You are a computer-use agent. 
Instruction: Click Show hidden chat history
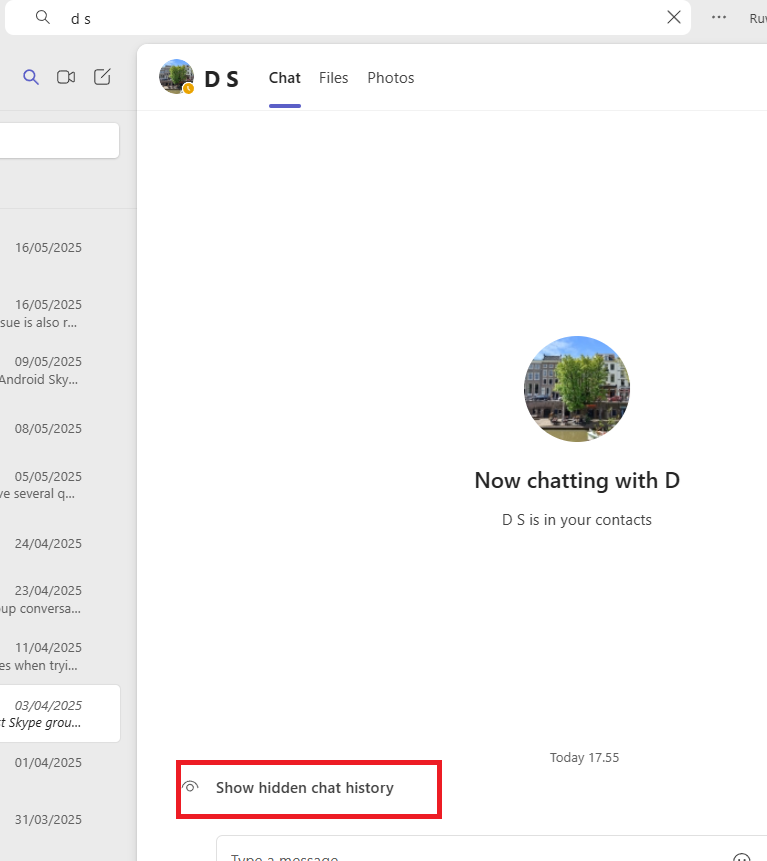305,788
